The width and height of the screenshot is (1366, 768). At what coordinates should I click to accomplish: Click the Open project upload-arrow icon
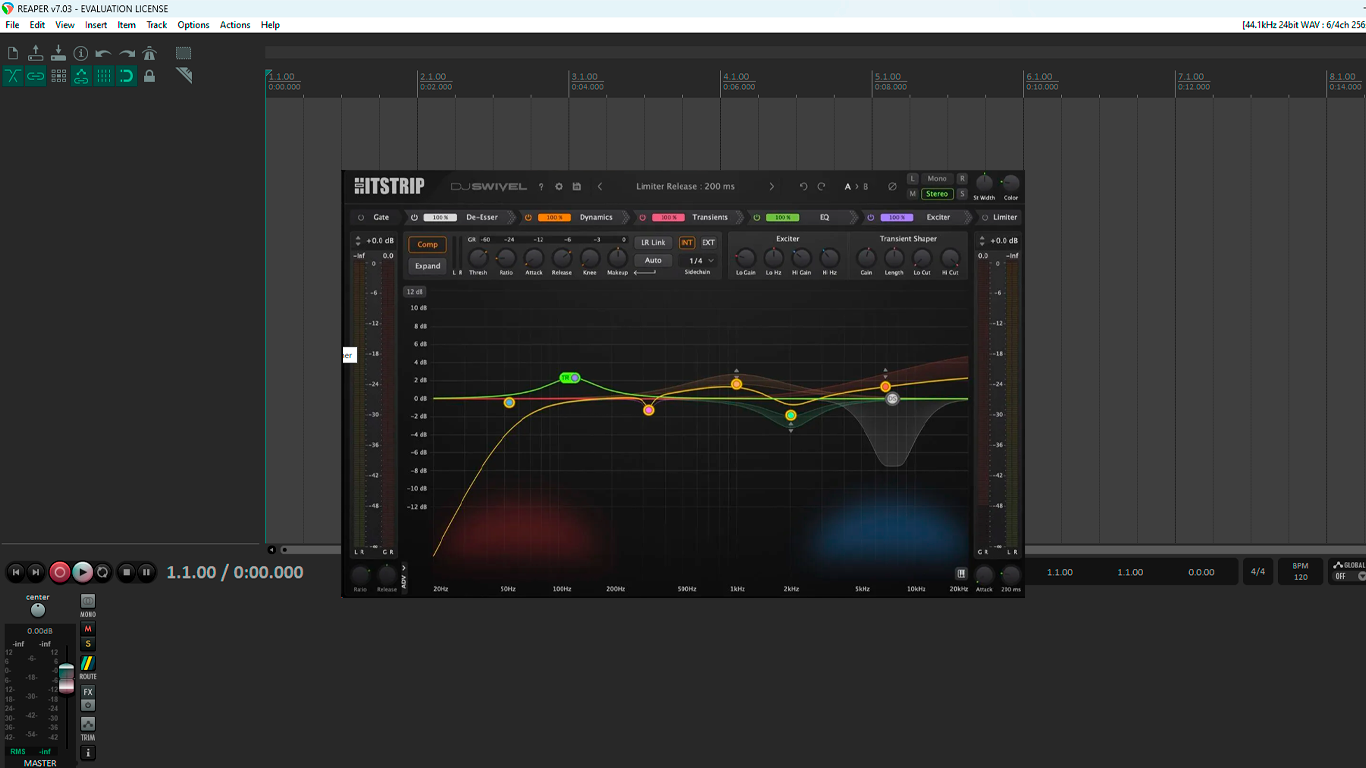[36, 53]
